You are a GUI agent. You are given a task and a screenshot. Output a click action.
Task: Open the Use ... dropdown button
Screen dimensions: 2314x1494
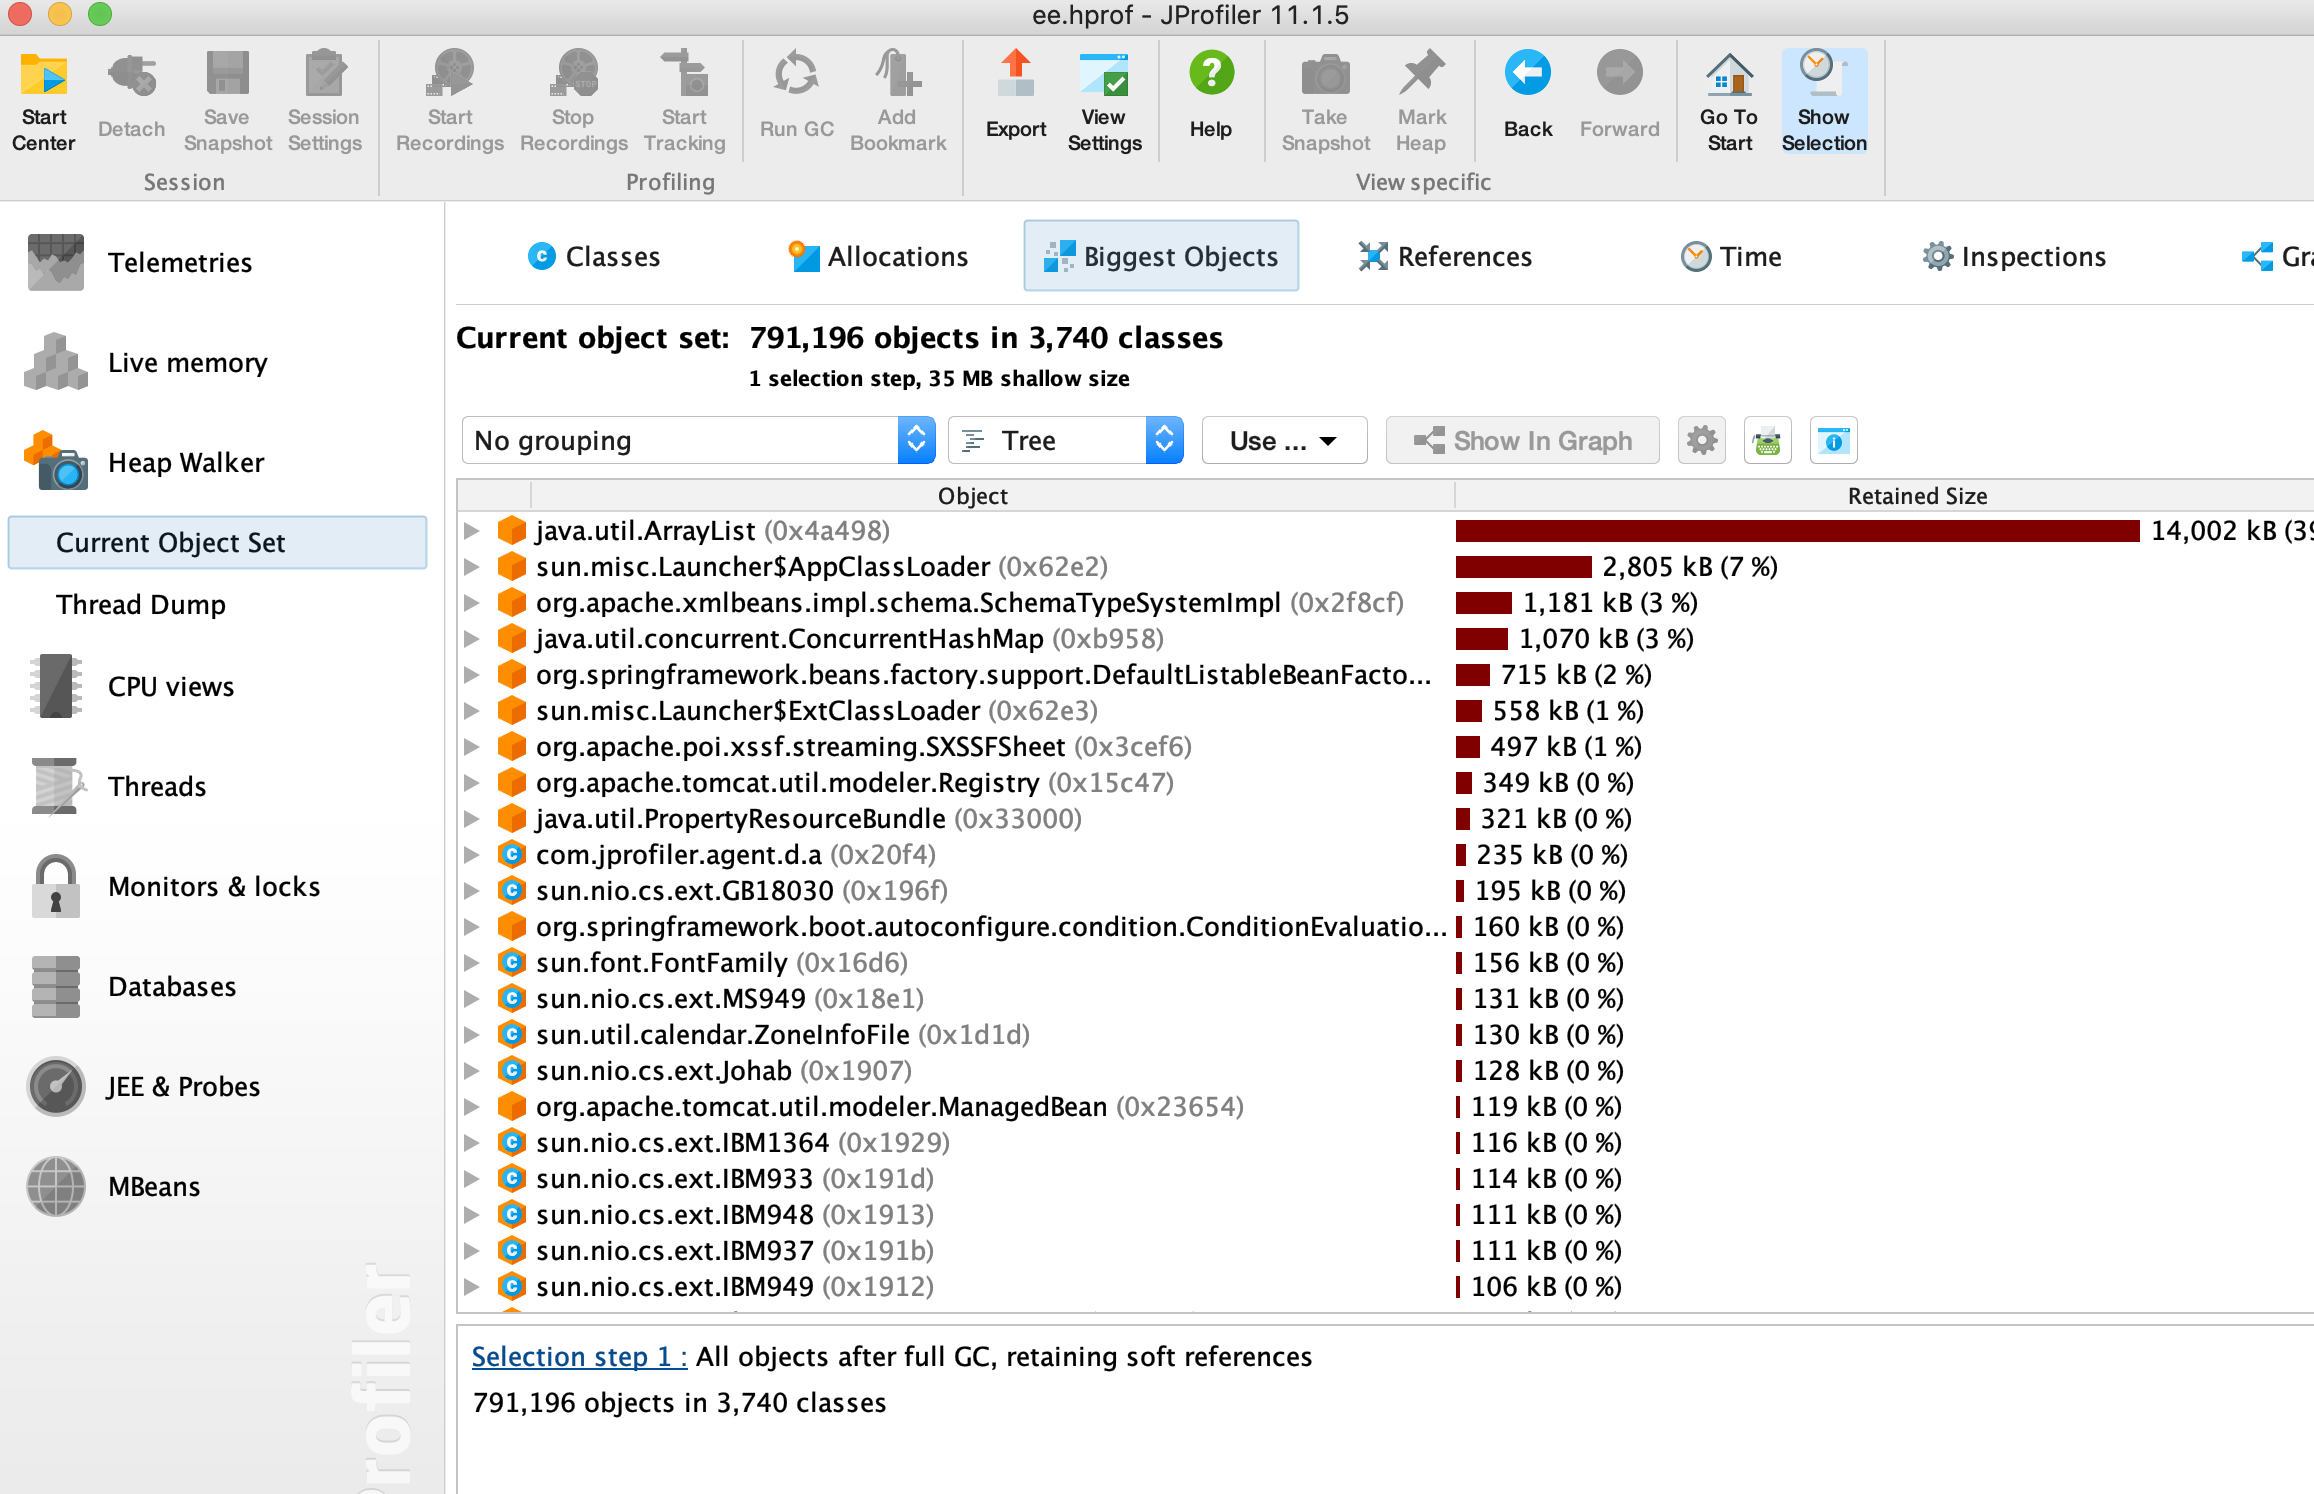[1284, 440]
